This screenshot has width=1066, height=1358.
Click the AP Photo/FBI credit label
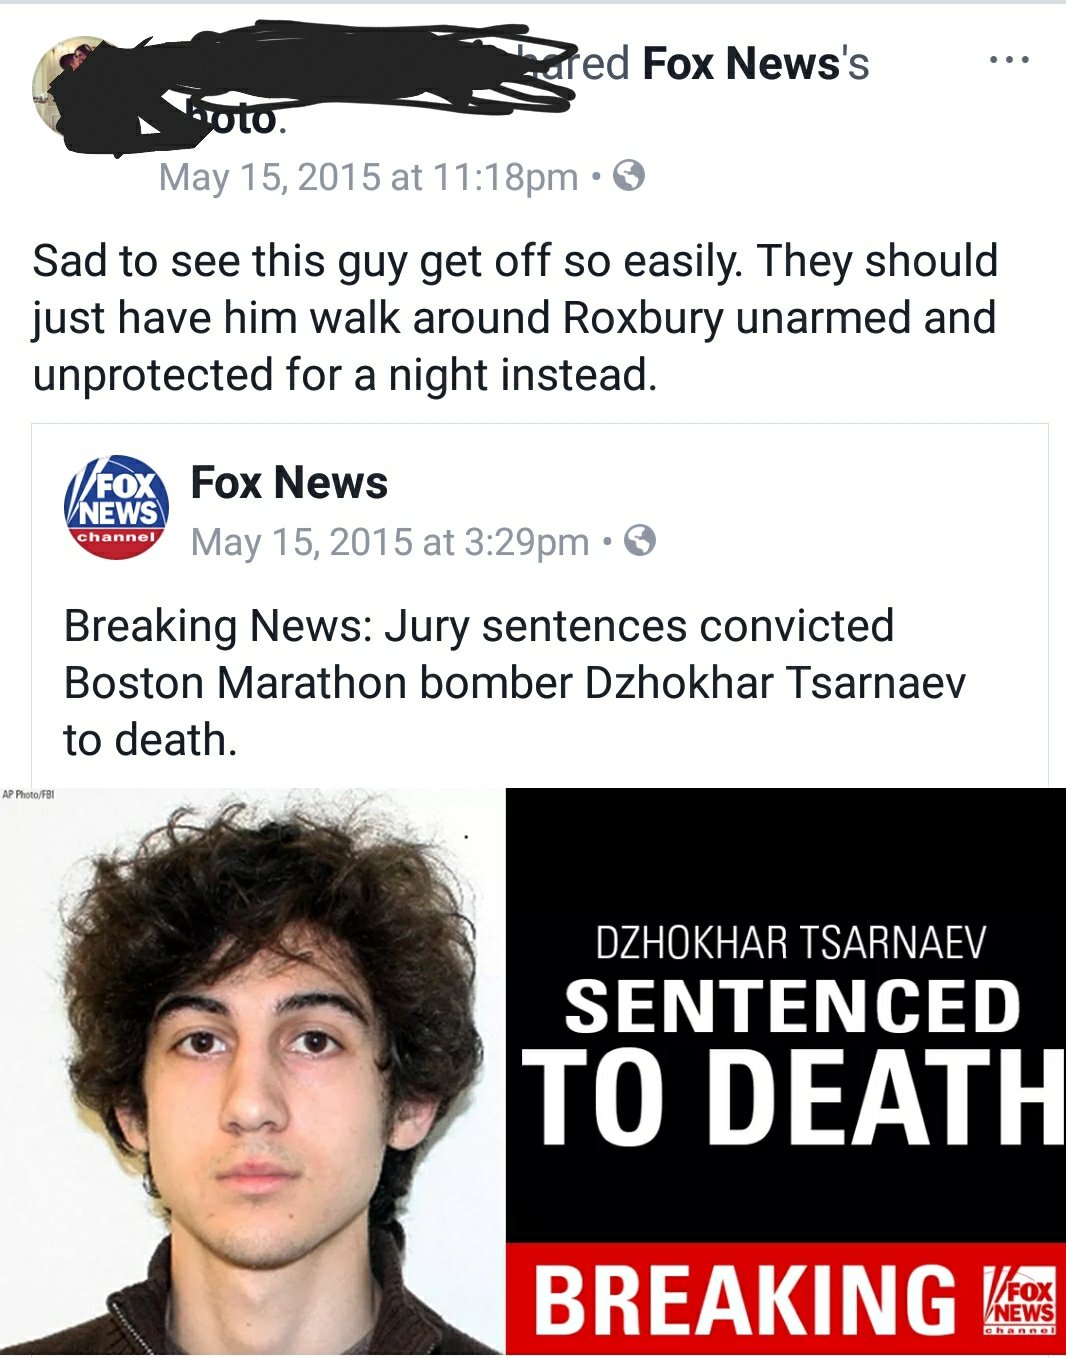tap(28, 794)
